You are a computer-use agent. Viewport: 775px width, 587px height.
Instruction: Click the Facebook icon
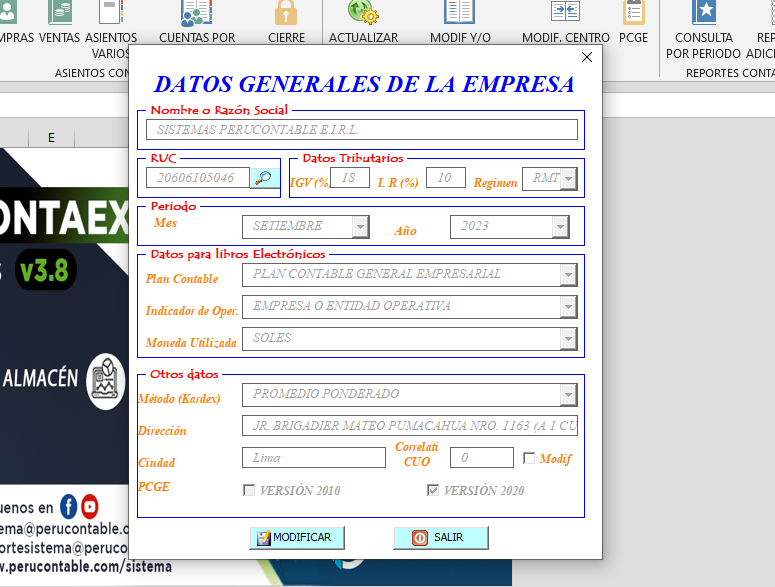[69, 506]
